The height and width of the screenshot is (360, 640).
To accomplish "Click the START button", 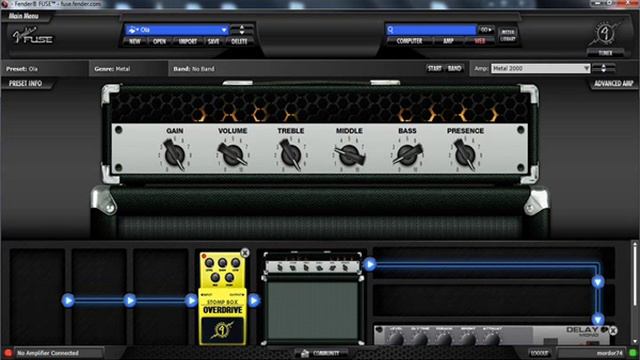I will 435,68.
